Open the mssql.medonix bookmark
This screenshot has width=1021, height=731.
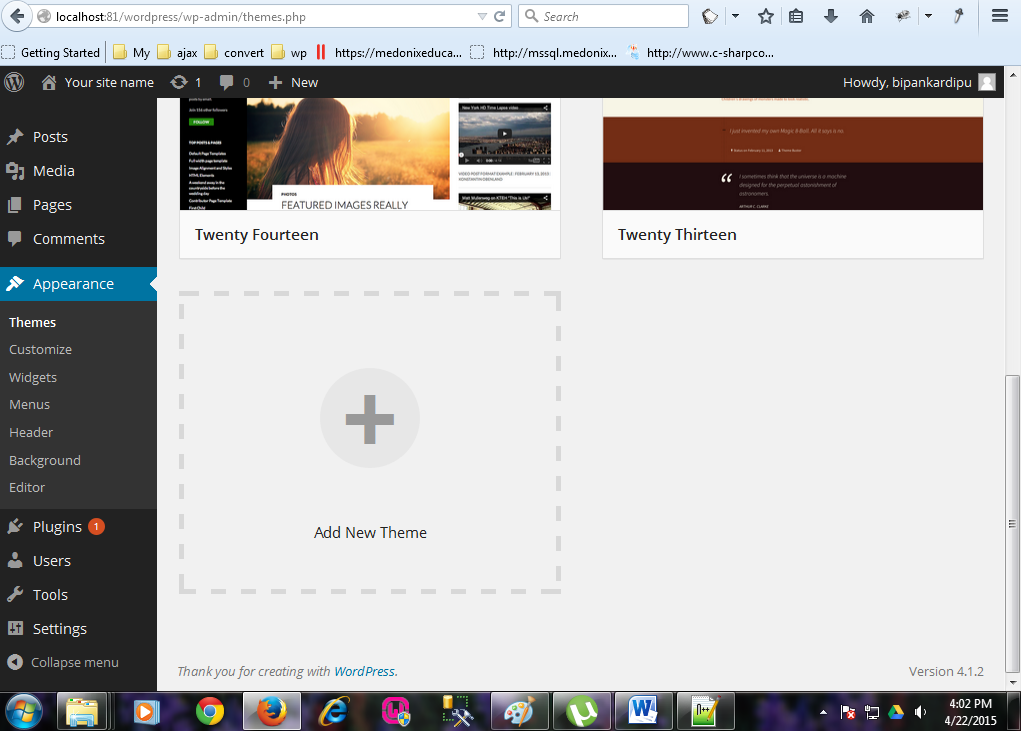544,53
